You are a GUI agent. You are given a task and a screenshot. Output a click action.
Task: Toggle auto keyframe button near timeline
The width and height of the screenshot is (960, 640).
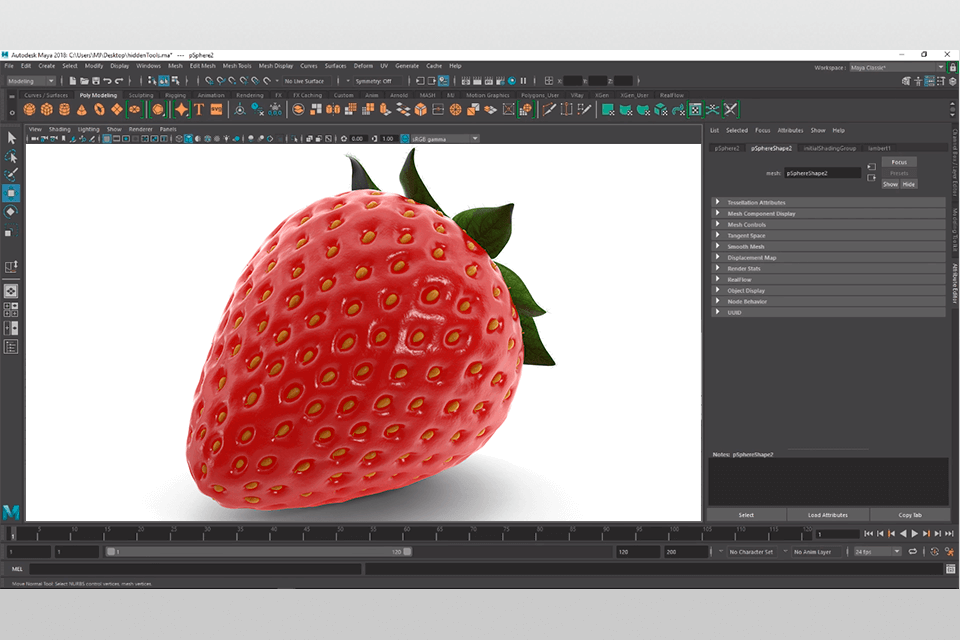(x=934, y=552)
